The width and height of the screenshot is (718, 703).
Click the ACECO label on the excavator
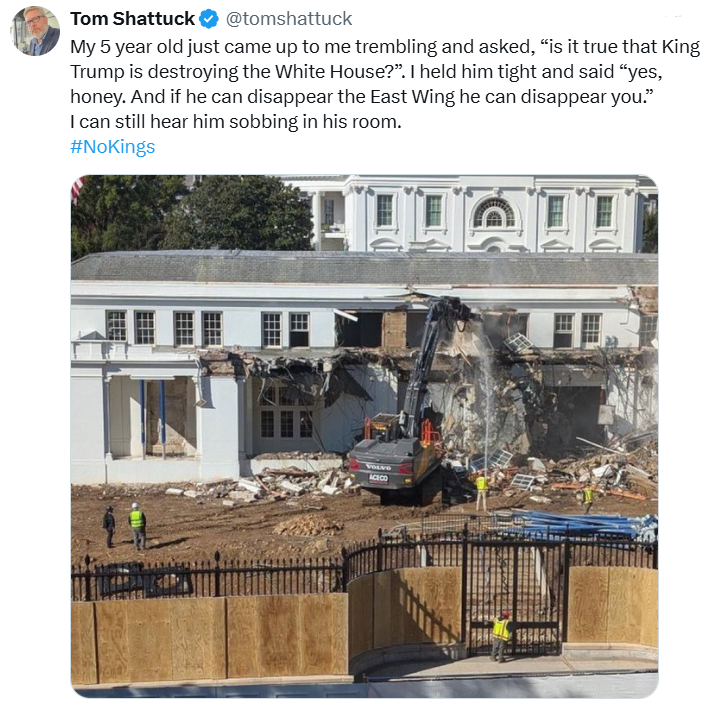pos(379,478)
